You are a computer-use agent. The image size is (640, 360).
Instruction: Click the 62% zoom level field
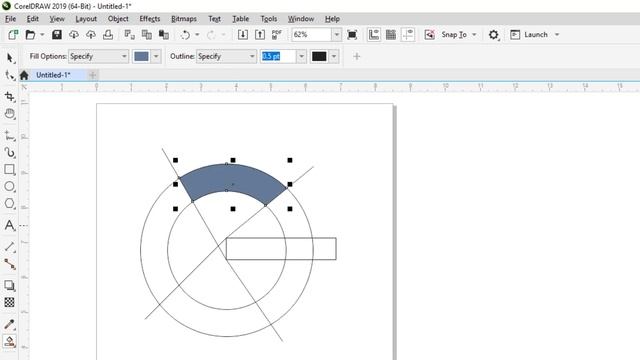tap(311, 35)
